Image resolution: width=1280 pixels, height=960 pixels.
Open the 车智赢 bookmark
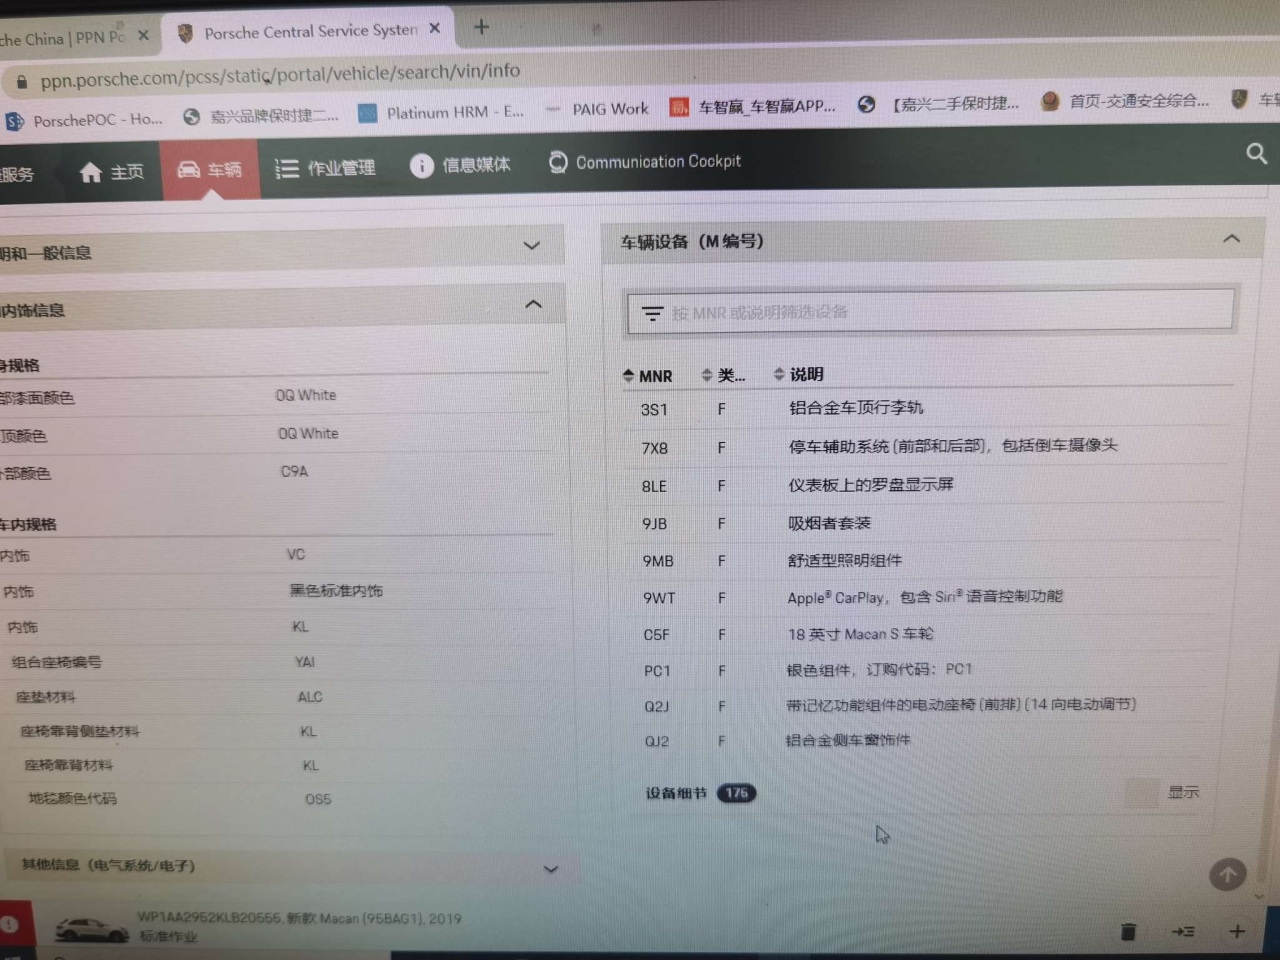(753, 106)
